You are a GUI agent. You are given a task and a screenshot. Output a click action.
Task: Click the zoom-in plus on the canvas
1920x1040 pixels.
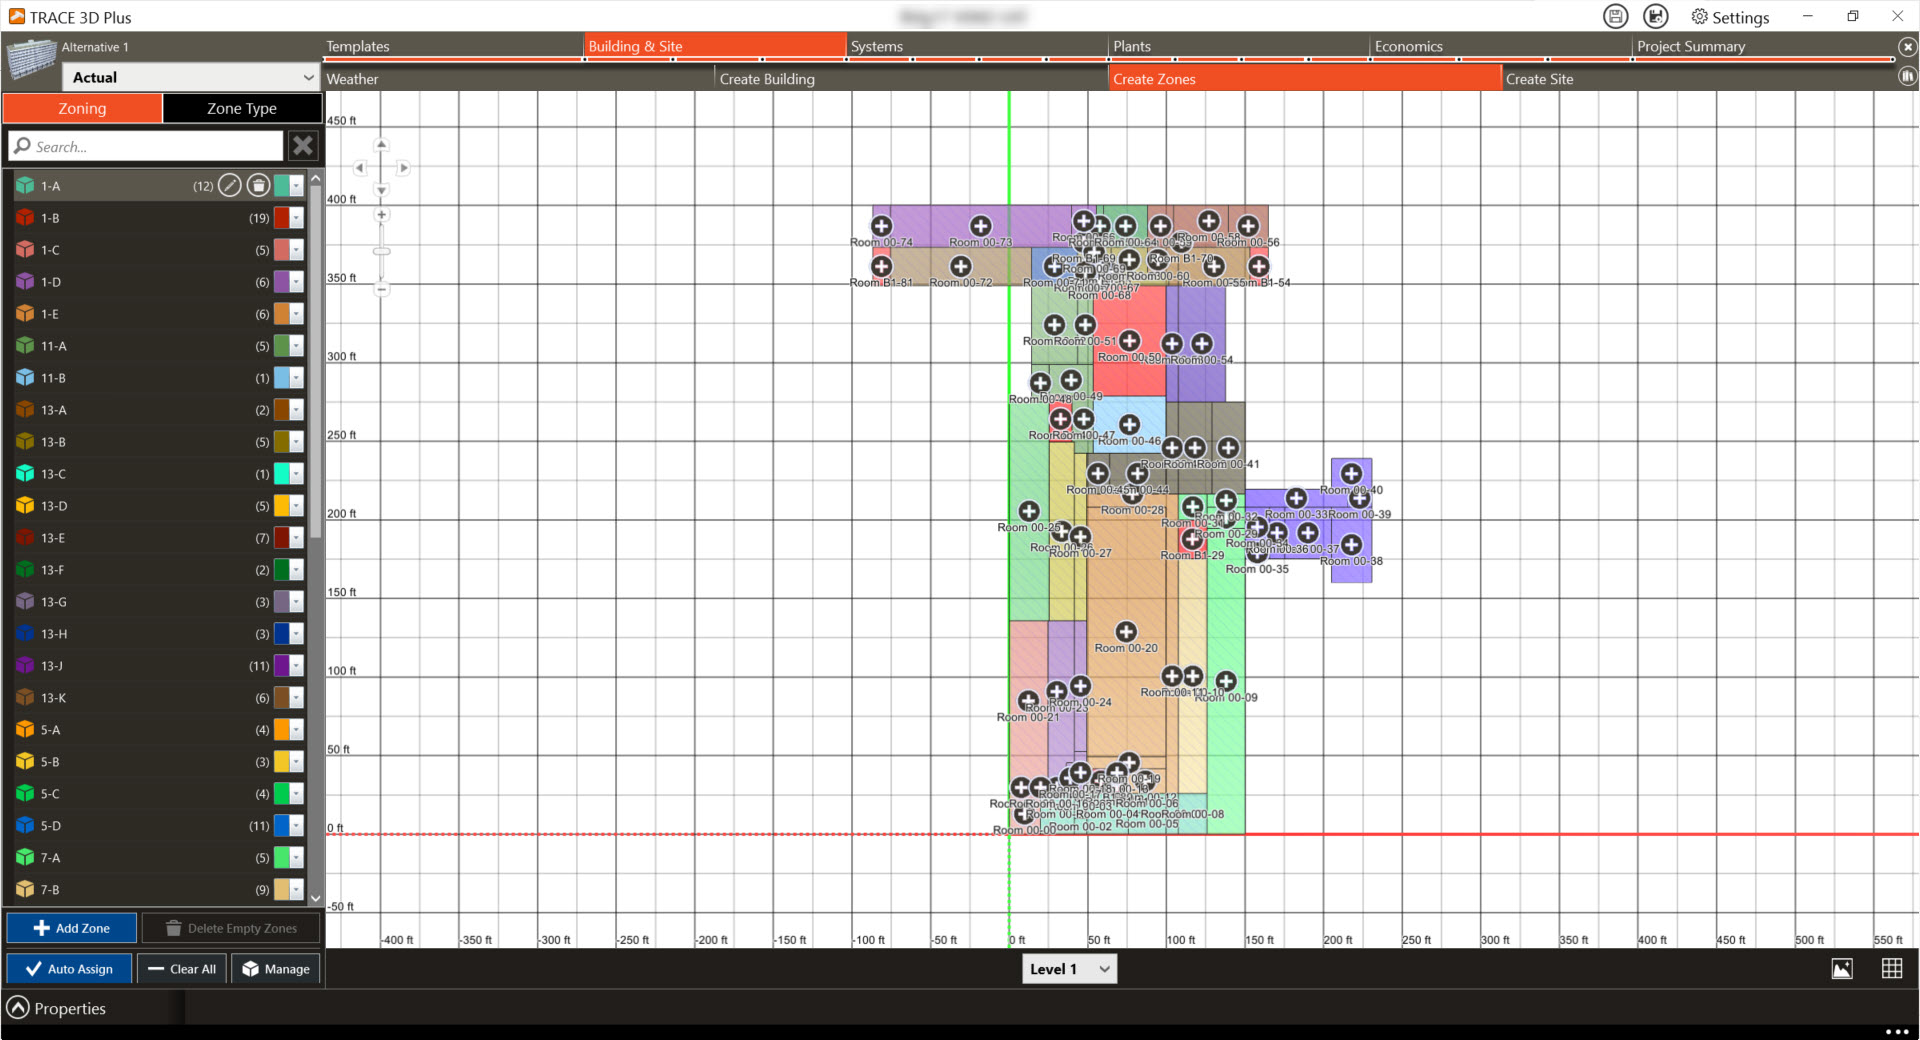coord(381,215)
